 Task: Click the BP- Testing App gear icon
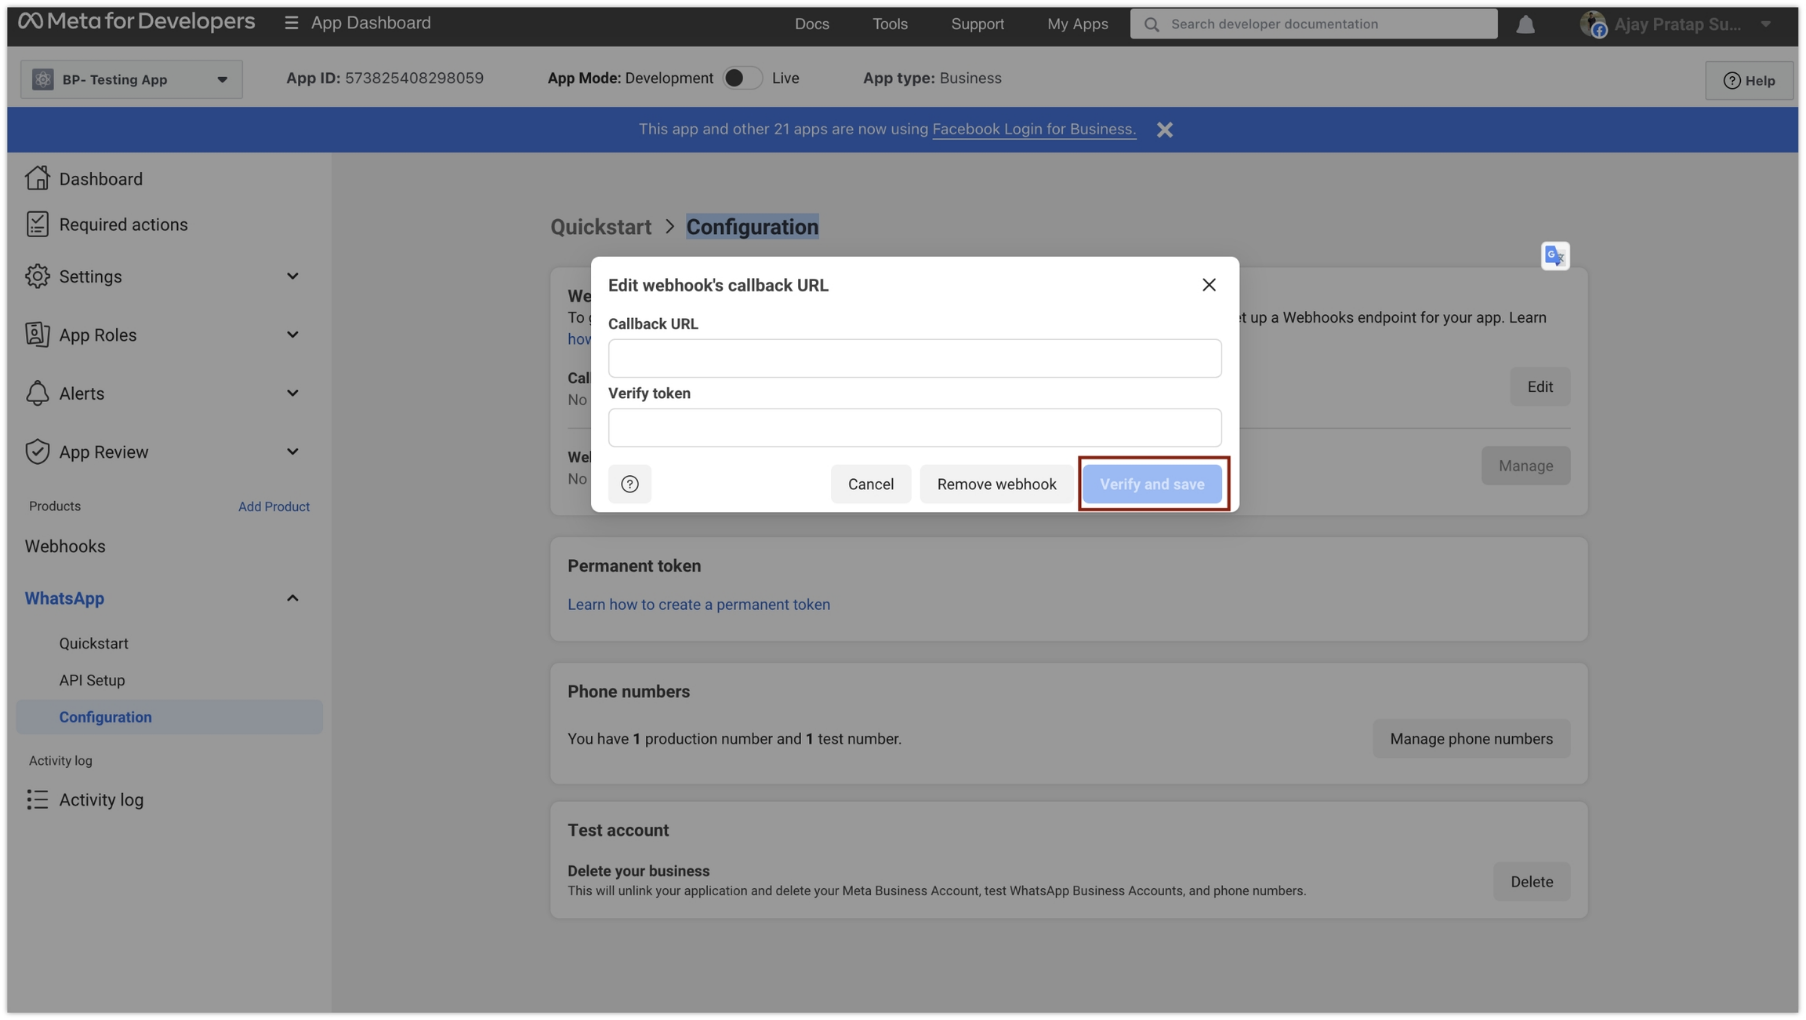(42, 80)
